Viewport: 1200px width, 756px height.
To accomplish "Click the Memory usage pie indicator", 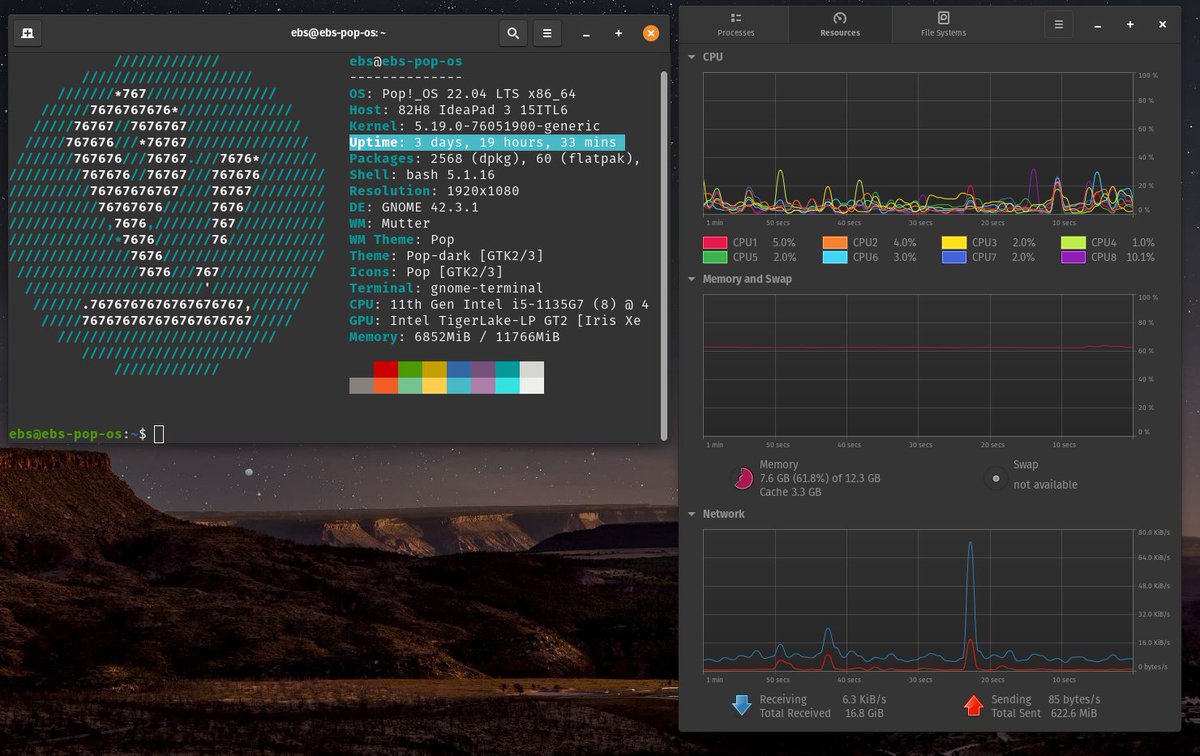I will [x=742, y=478].
